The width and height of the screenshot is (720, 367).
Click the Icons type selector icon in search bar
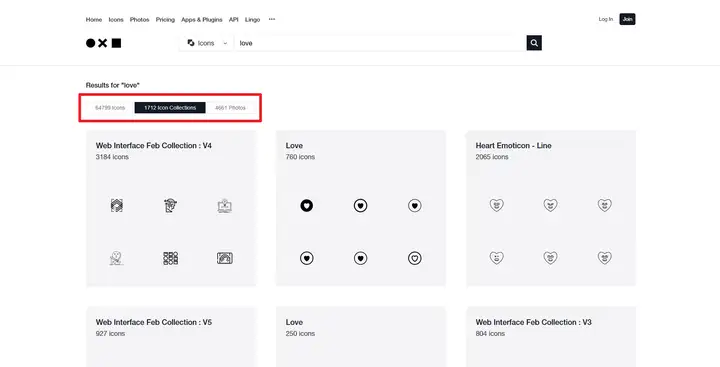[x=191, y=43]
